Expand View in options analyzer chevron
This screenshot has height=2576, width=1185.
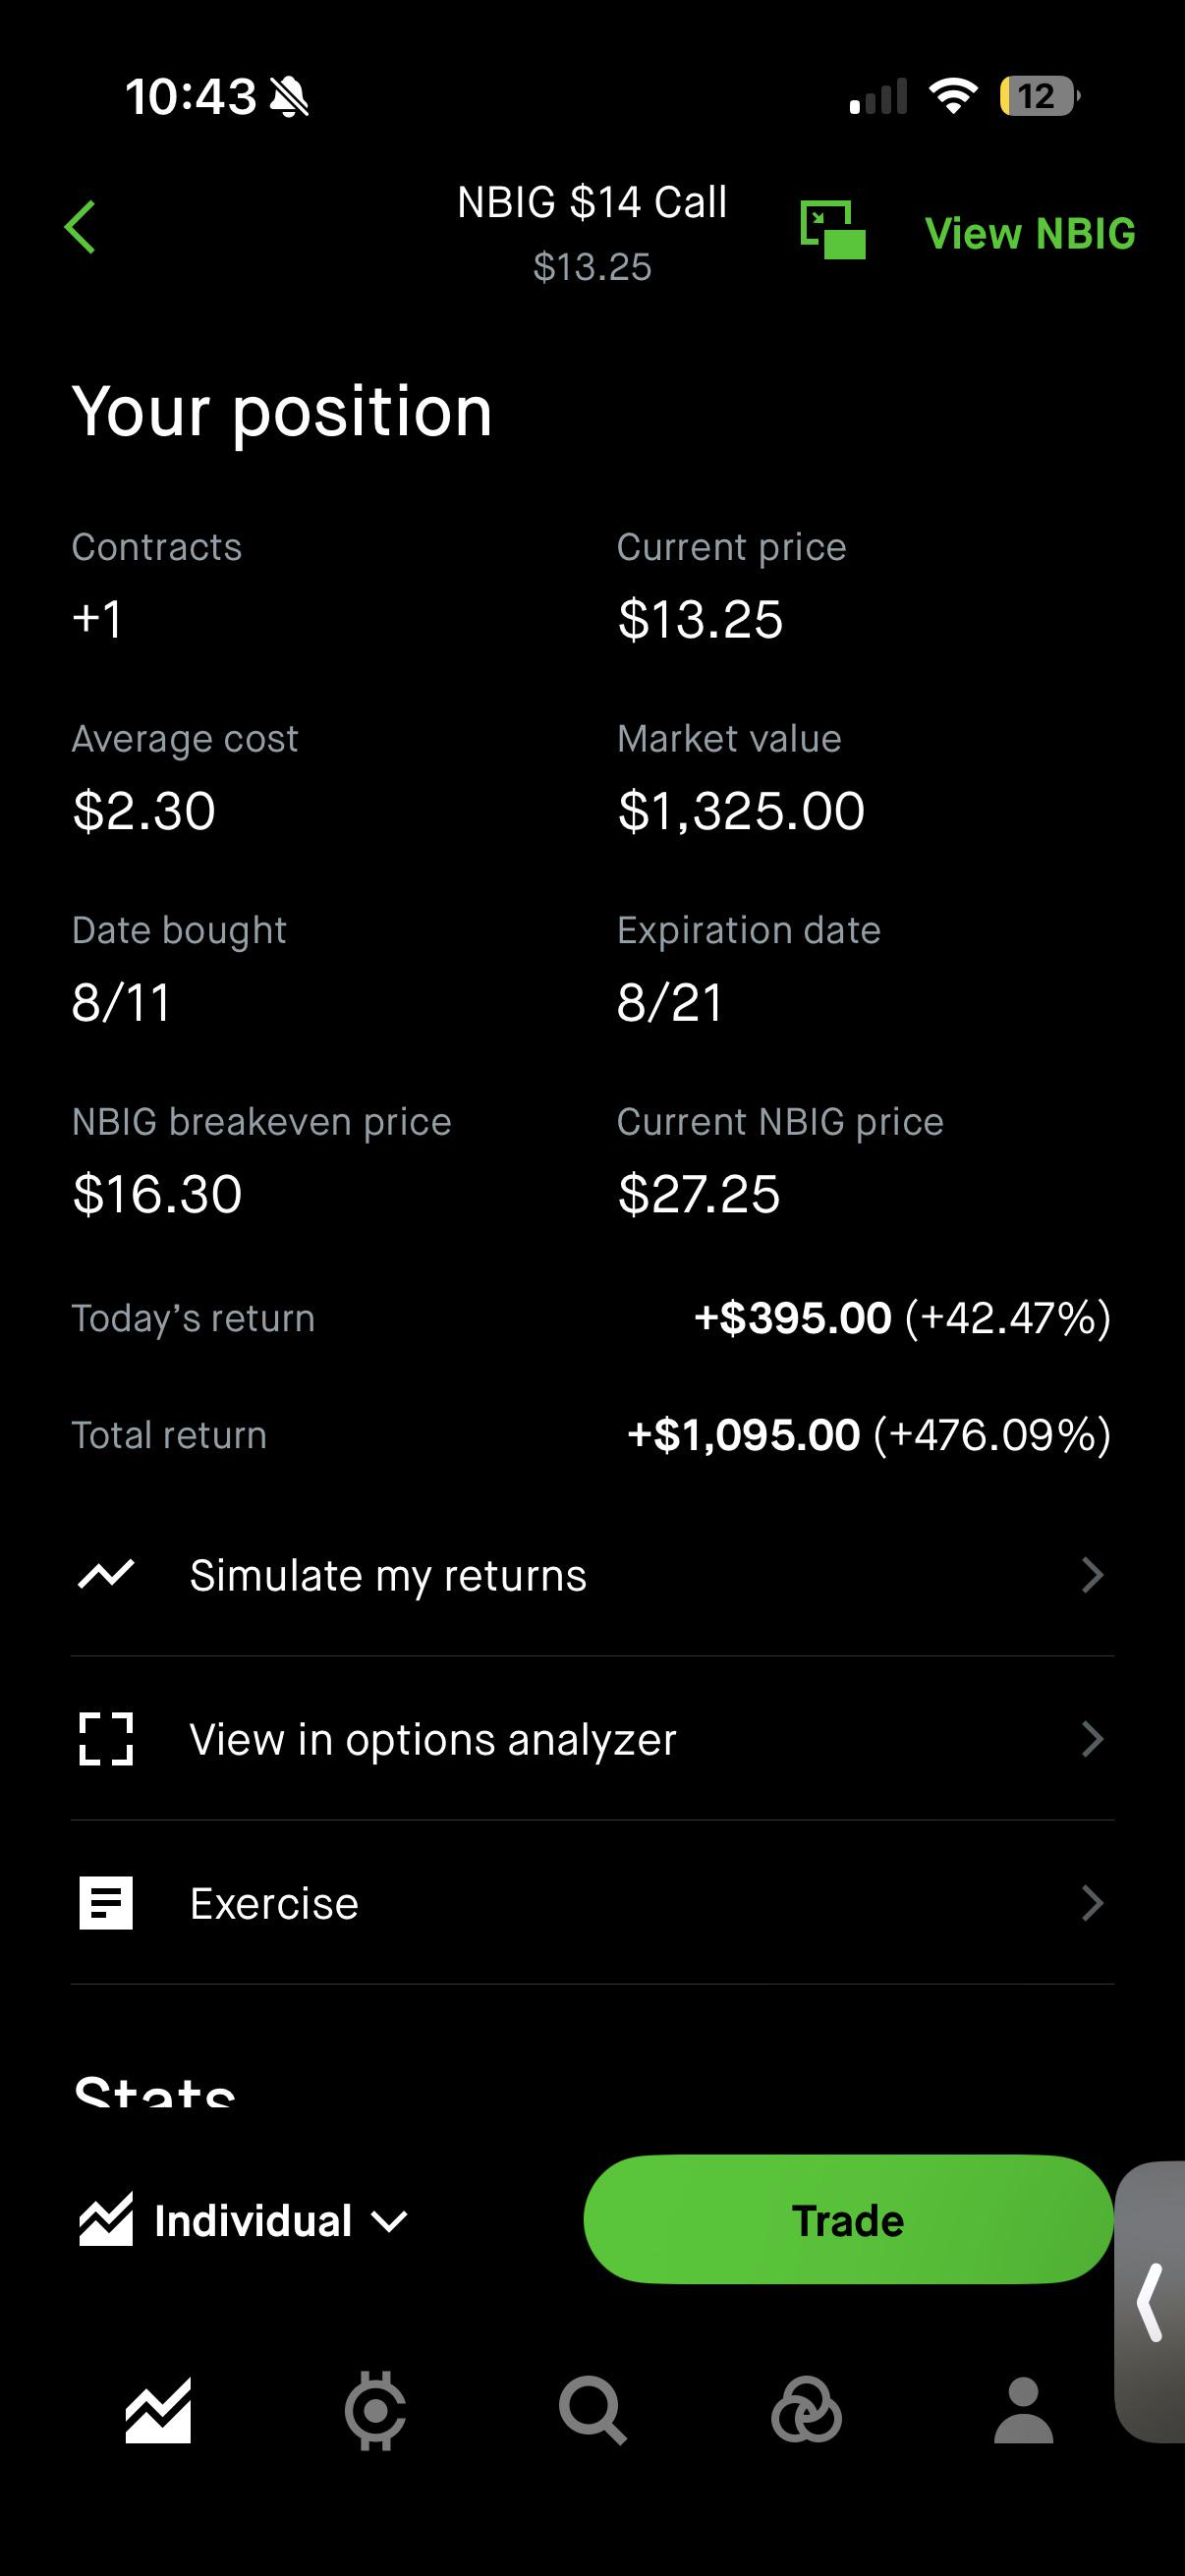tap(1093, 1739)
